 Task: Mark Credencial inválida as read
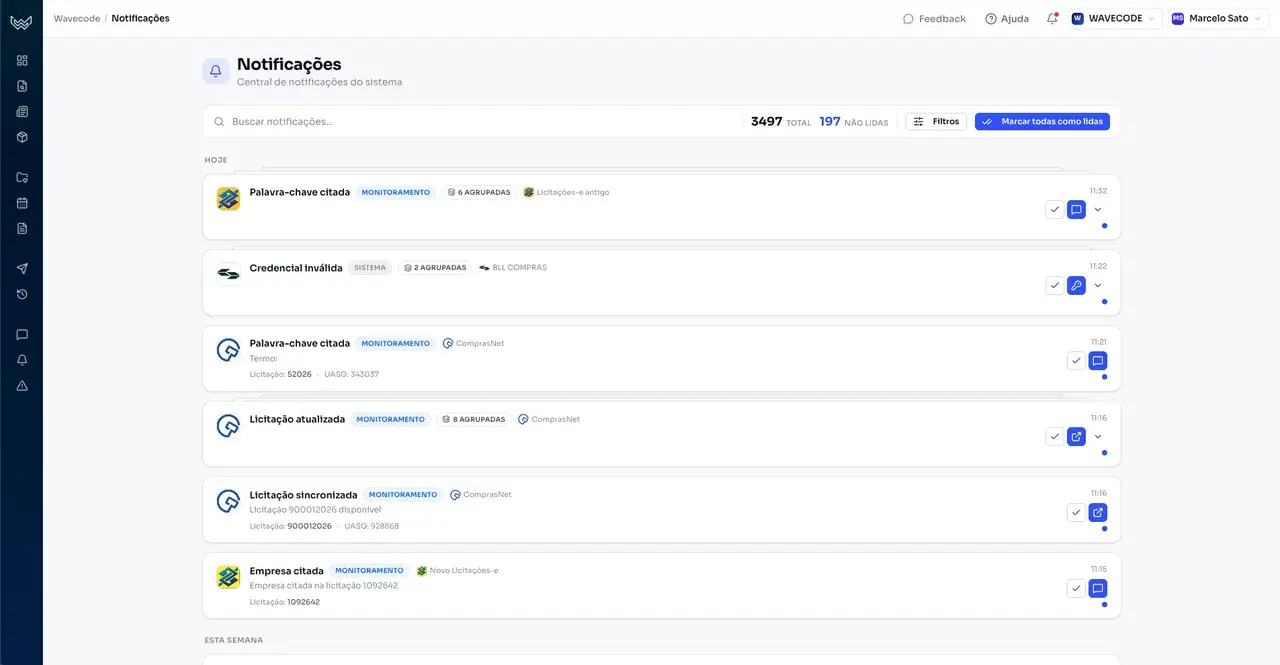(1055, 285)
